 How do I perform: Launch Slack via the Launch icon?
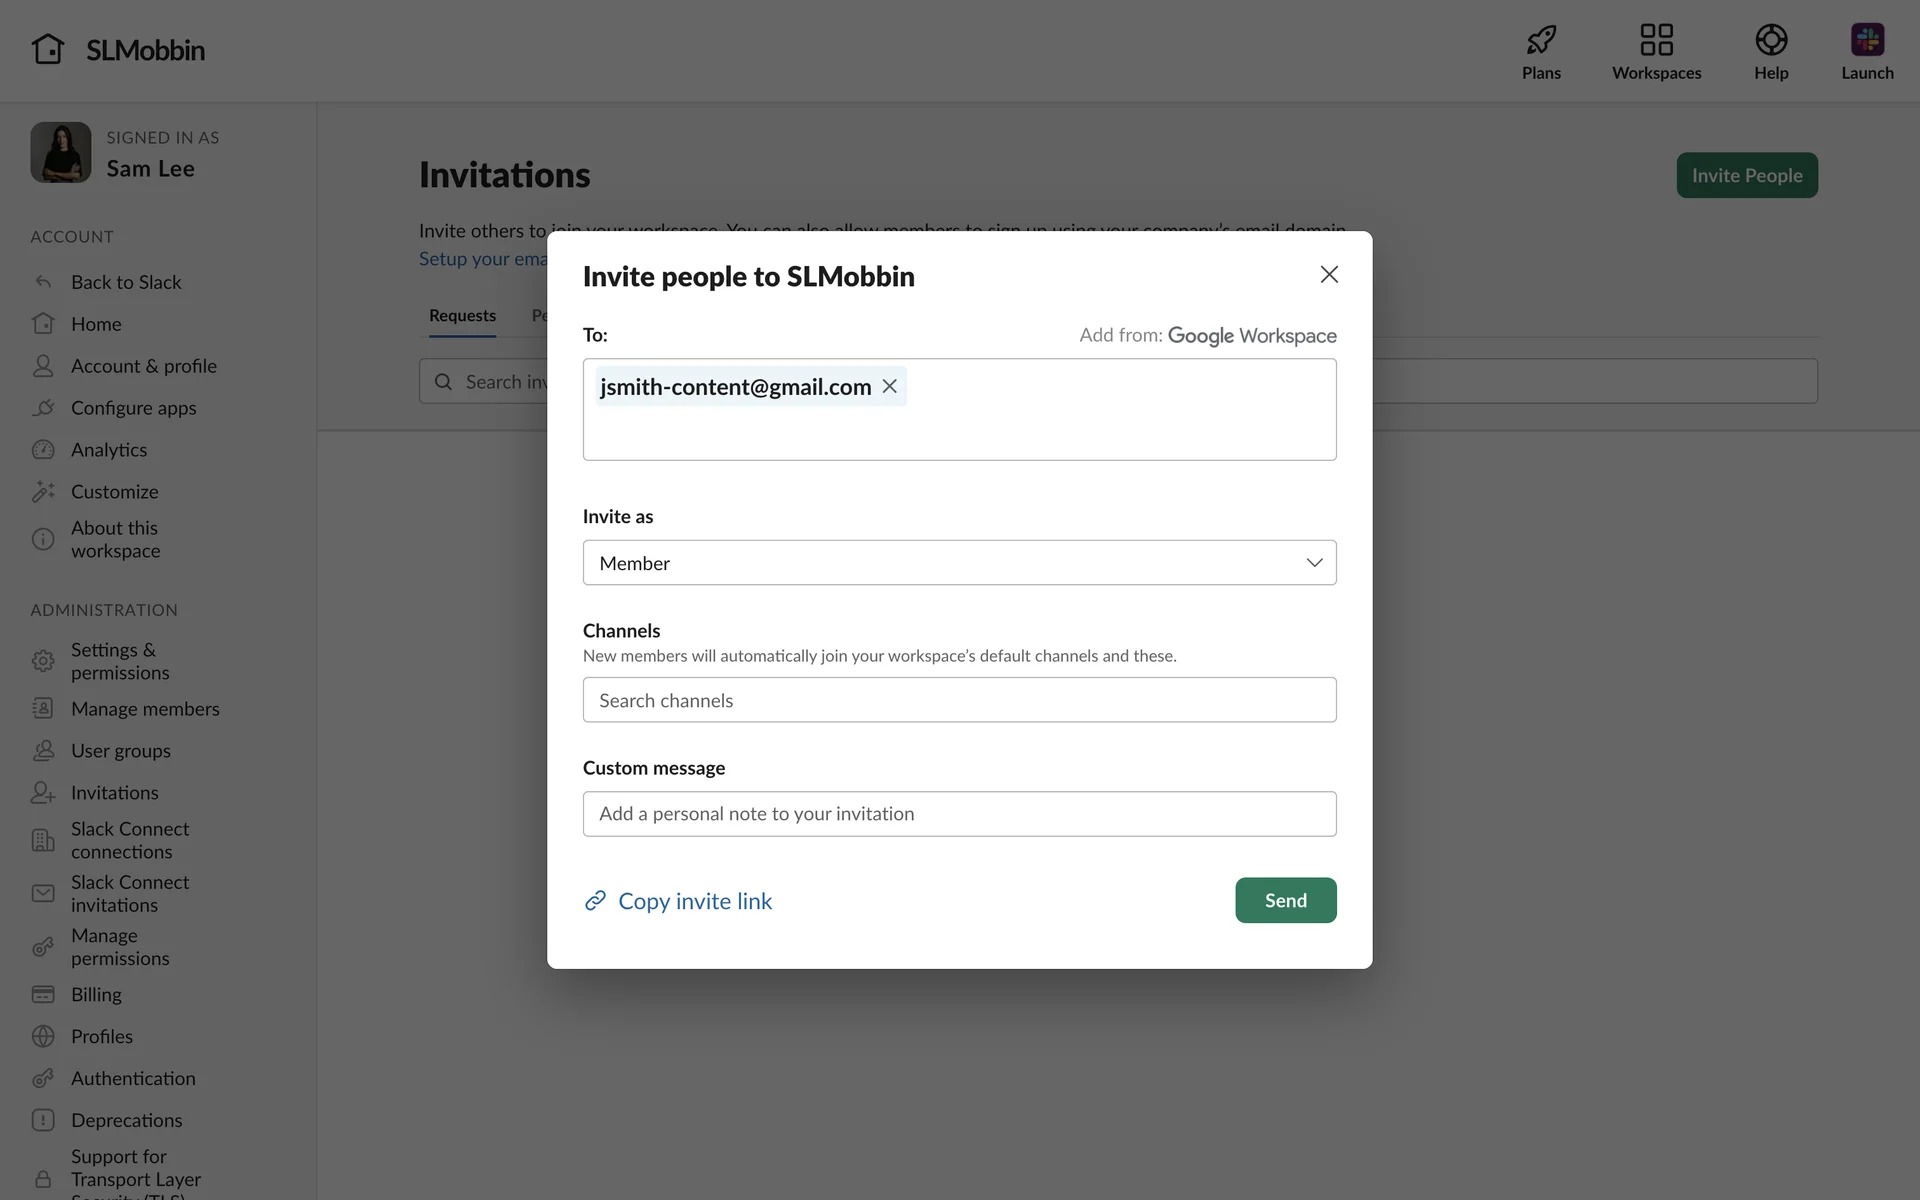point(1866,40)
